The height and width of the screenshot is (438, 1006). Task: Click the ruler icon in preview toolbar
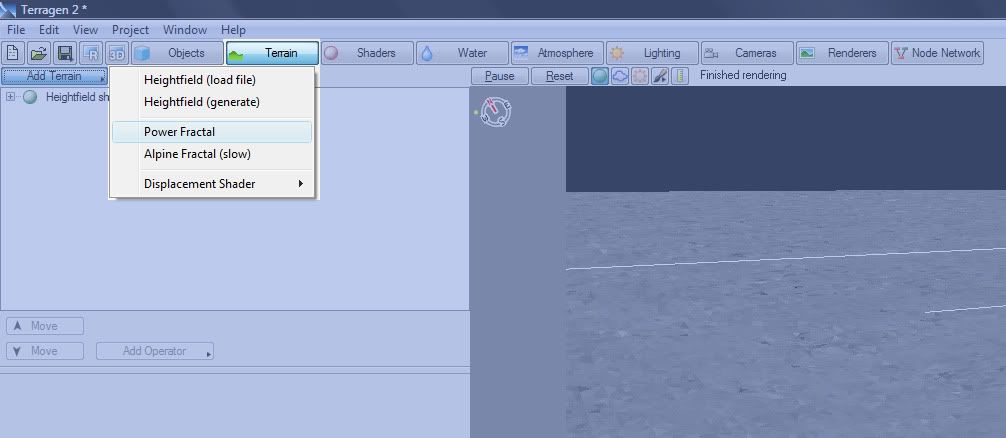pyautogui.click(x=680, y=76)
